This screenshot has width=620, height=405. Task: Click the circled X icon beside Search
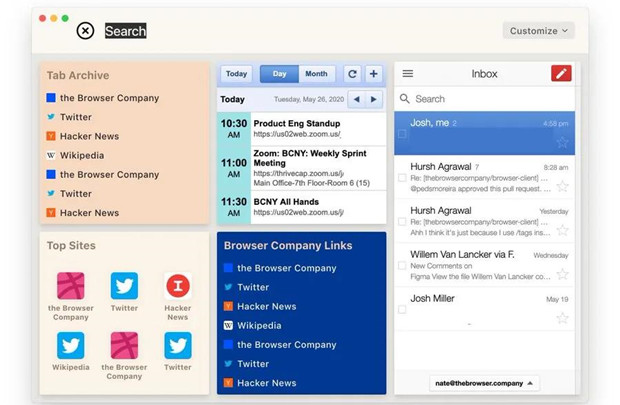(x=85, y=31)
